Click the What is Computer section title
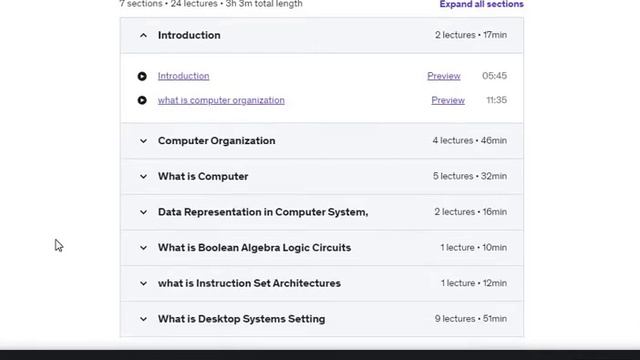The image size is (640, 360). pyautogui.click(x=203, y=176)
